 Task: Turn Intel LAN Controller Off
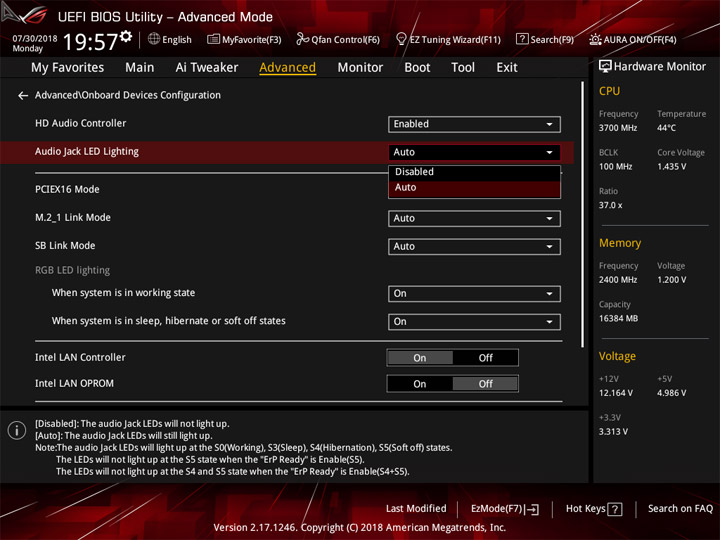485,358
